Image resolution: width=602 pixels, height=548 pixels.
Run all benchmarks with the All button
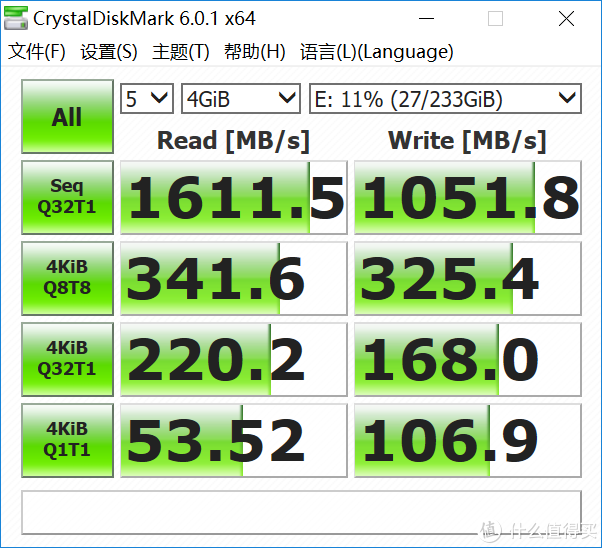(67, 117)
